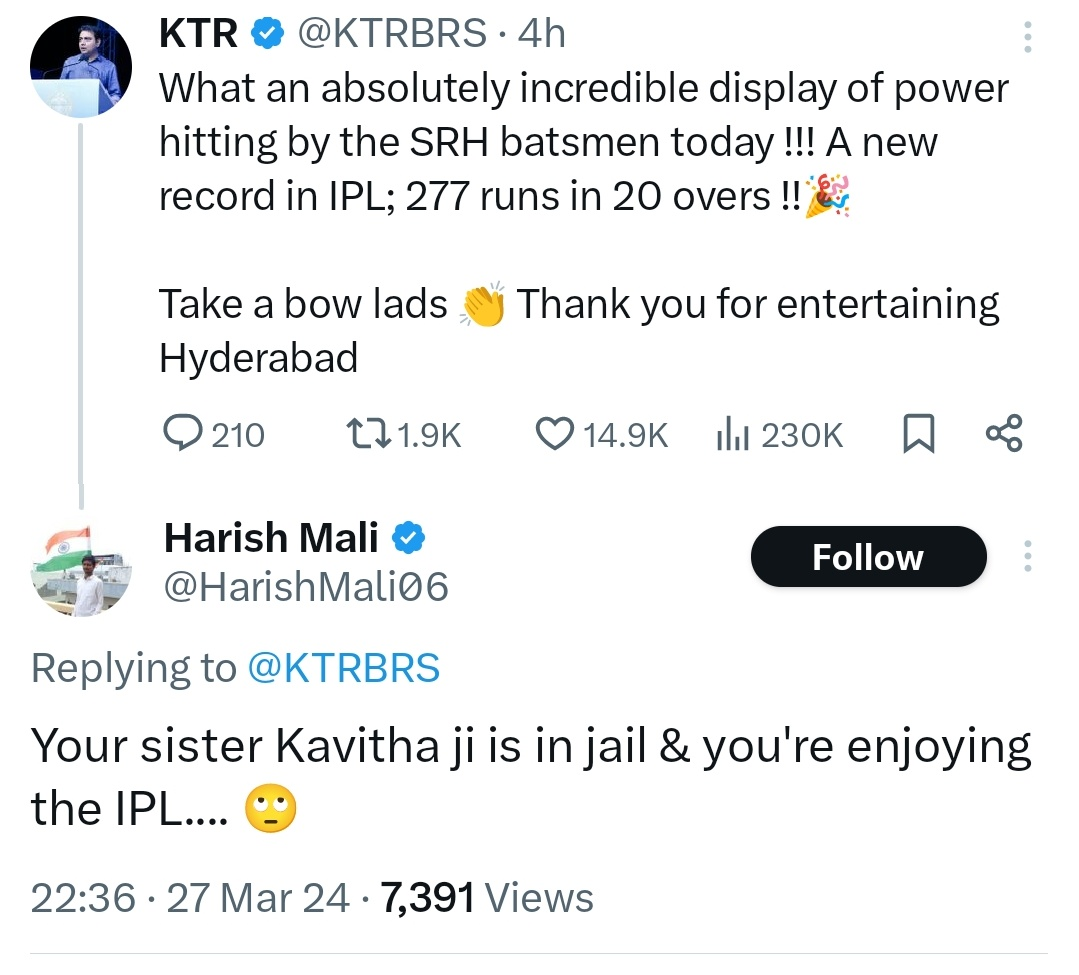View analytics for KTR's tweet
1079x975 pixels.
779,434
